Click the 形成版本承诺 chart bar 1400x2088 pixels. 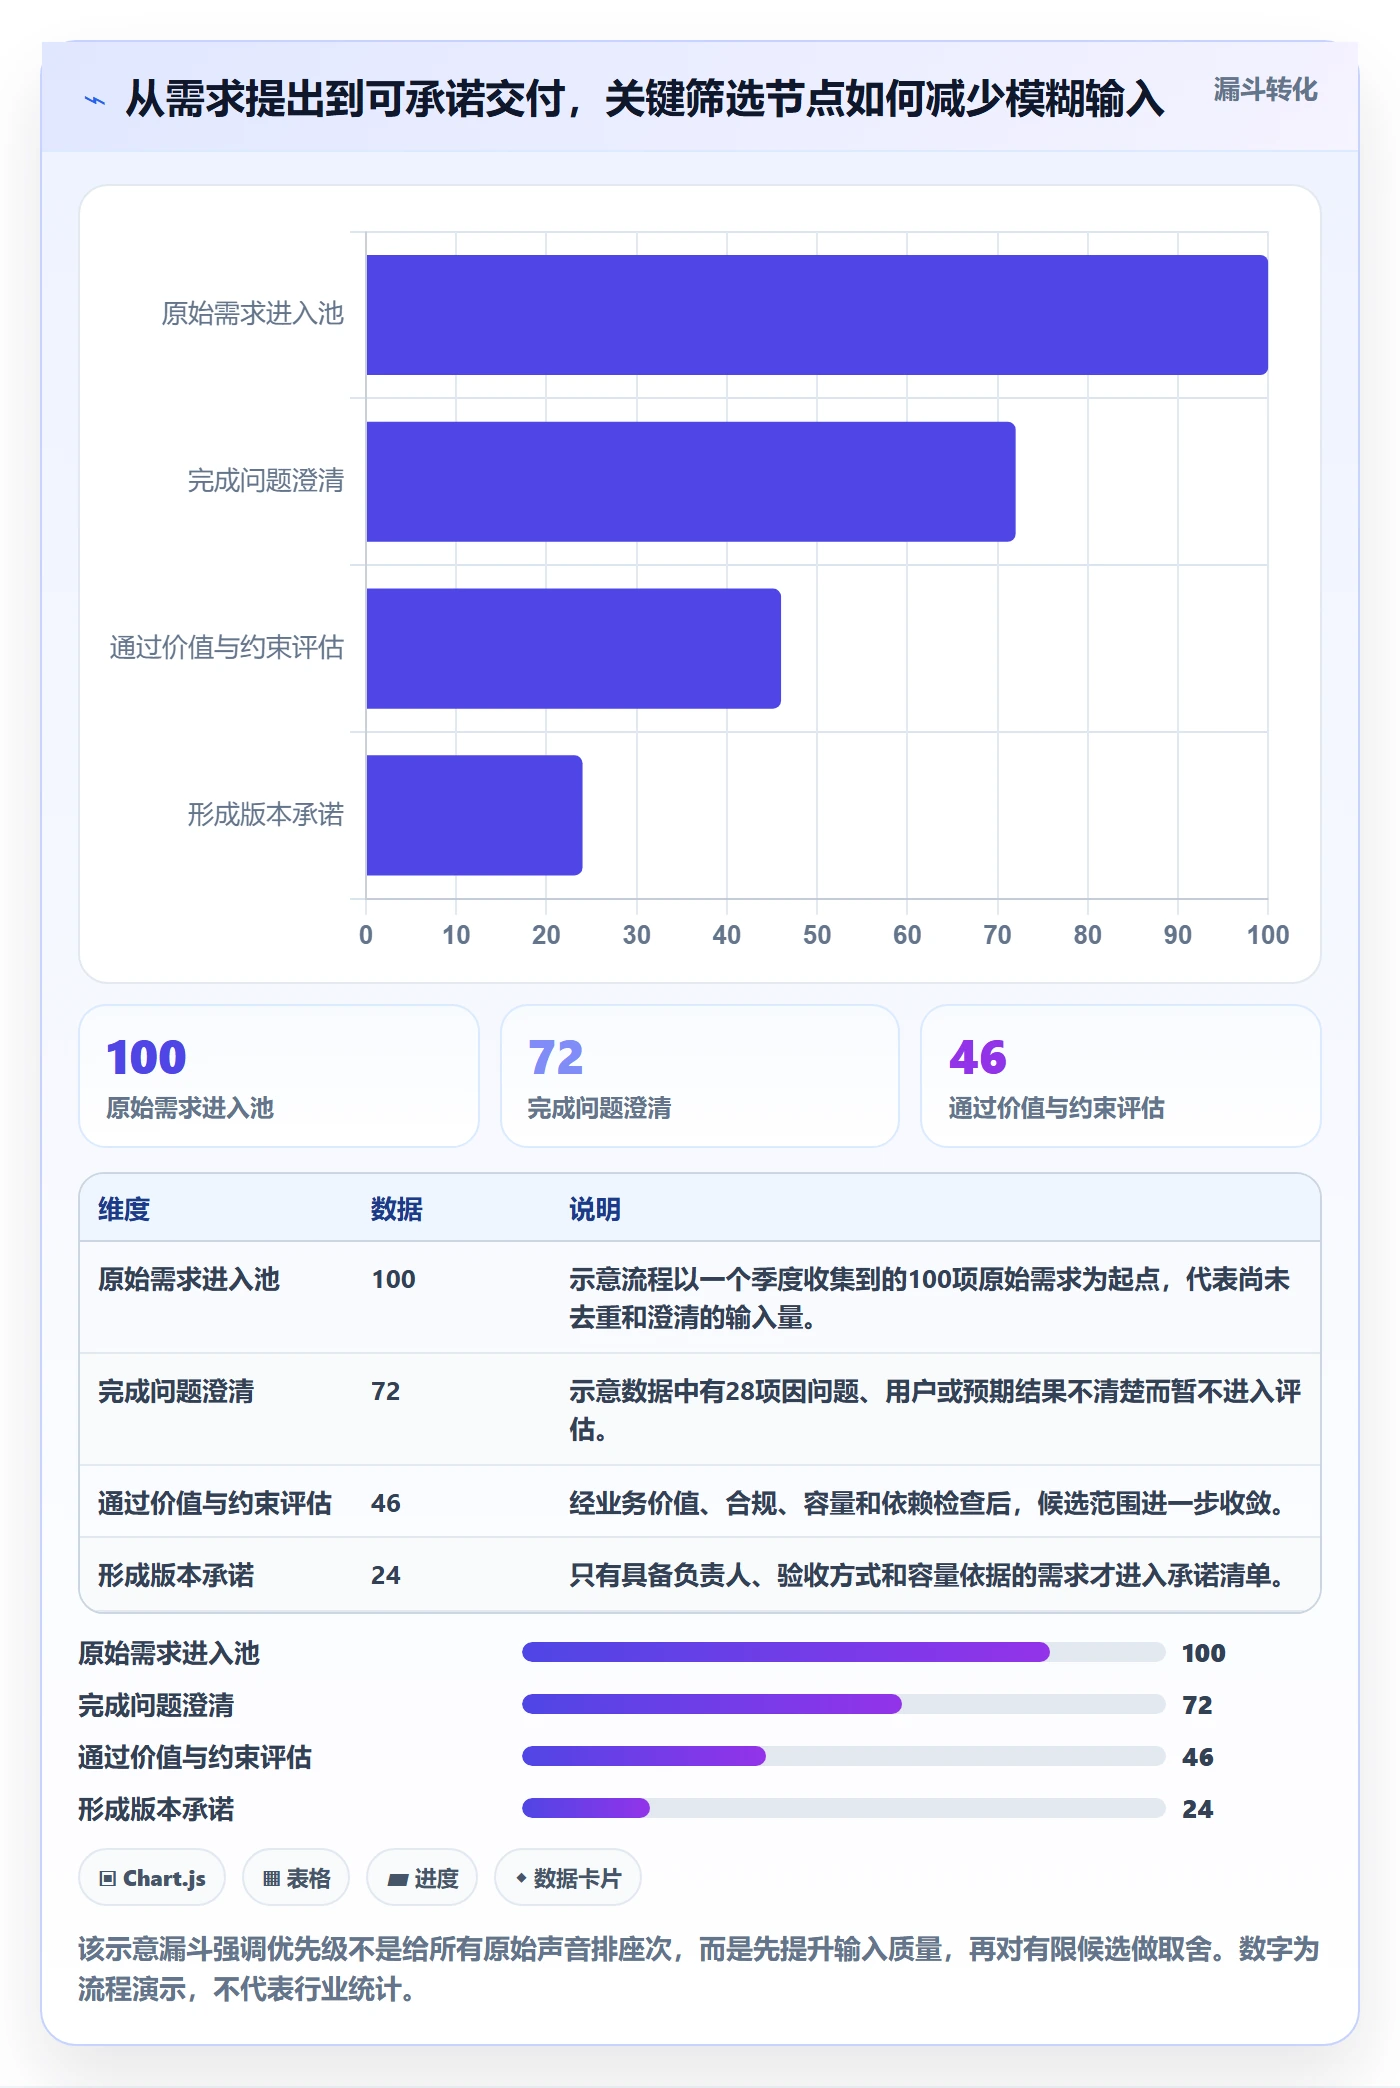pos(474,815)
